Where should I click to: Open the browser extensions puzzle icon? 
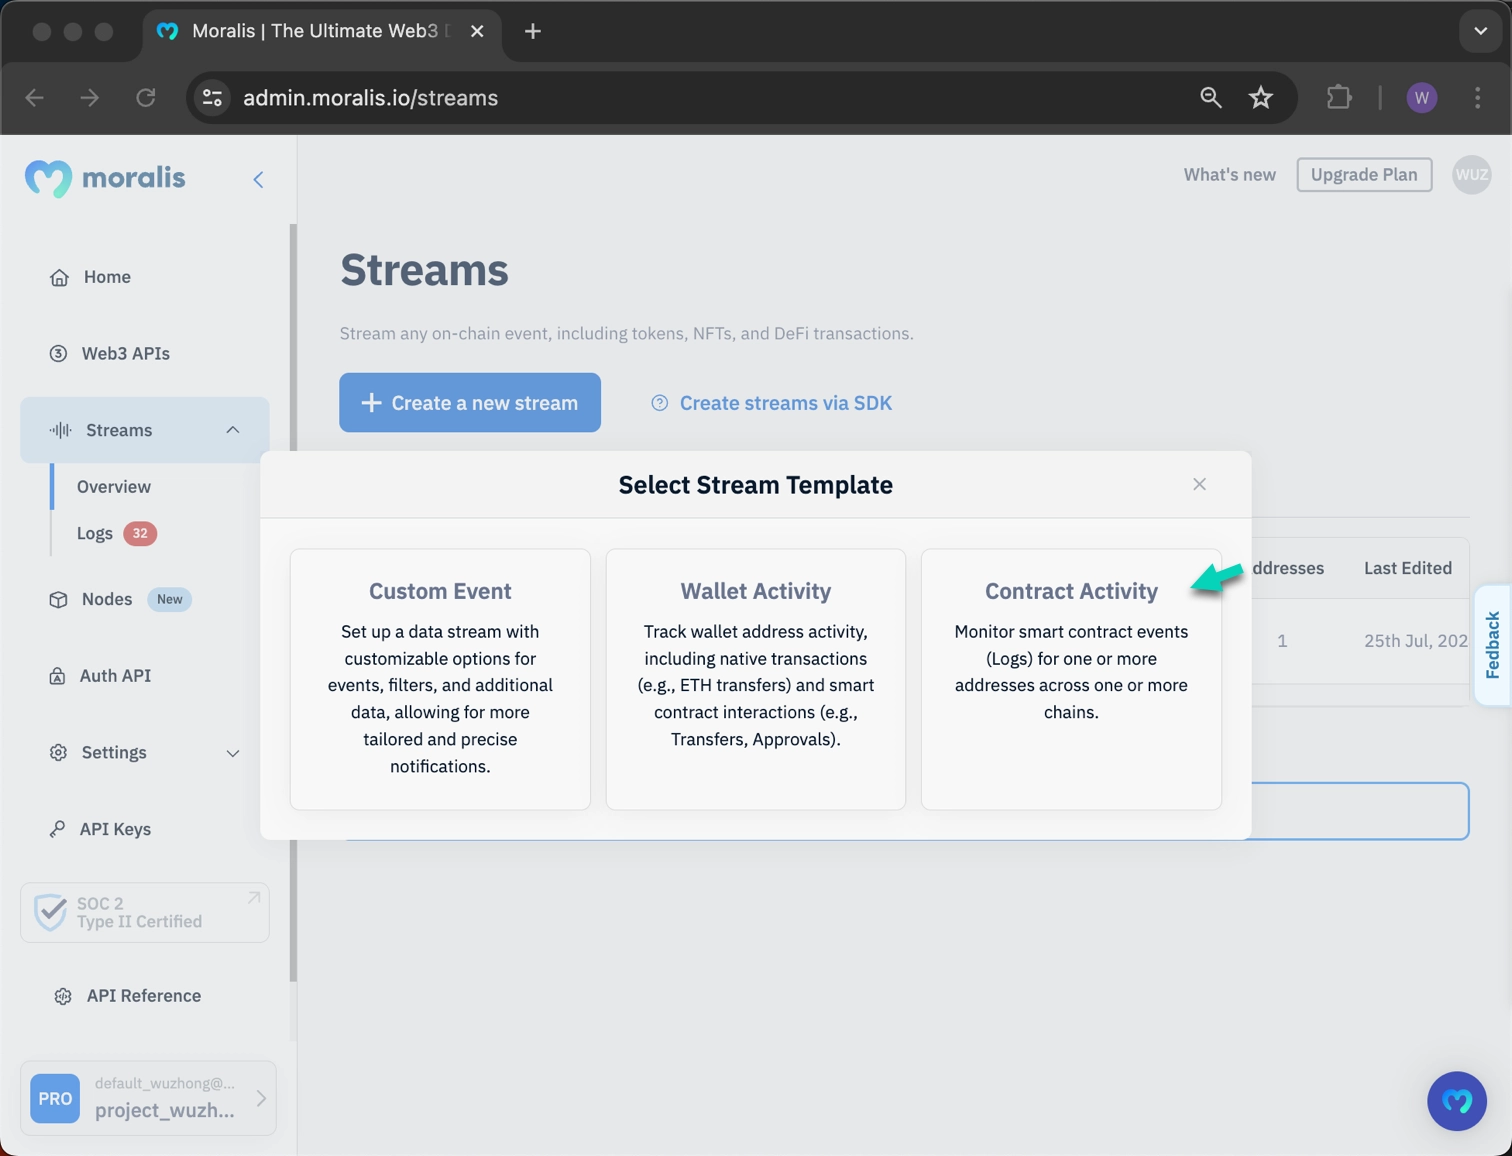pyautogui.click(x=1339, y=97)
